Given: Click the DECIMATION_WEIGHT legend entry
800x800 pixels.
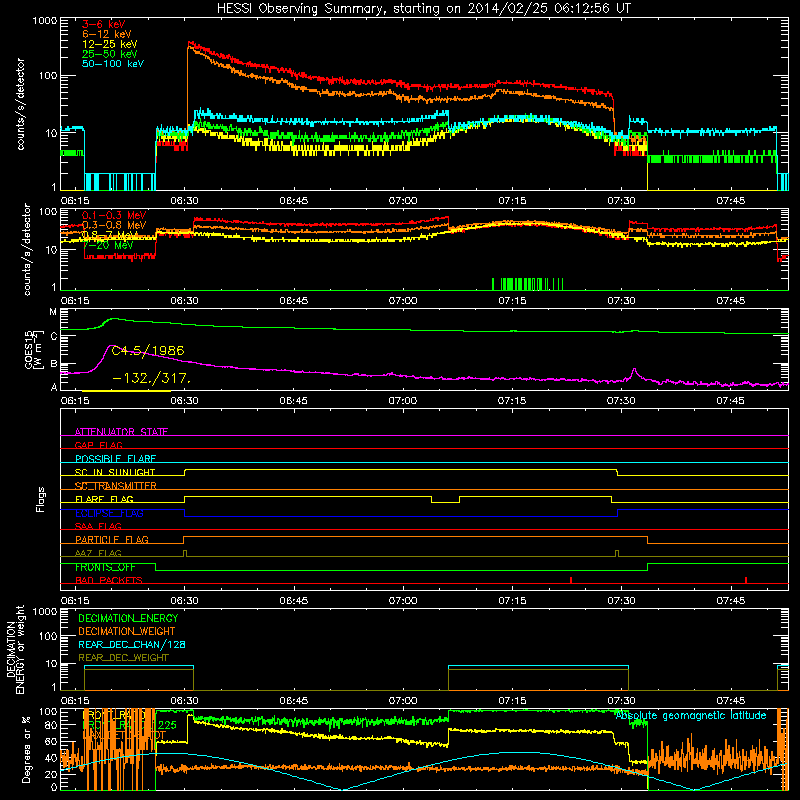Looking at the screenshot, I should [x=127, y=631].
